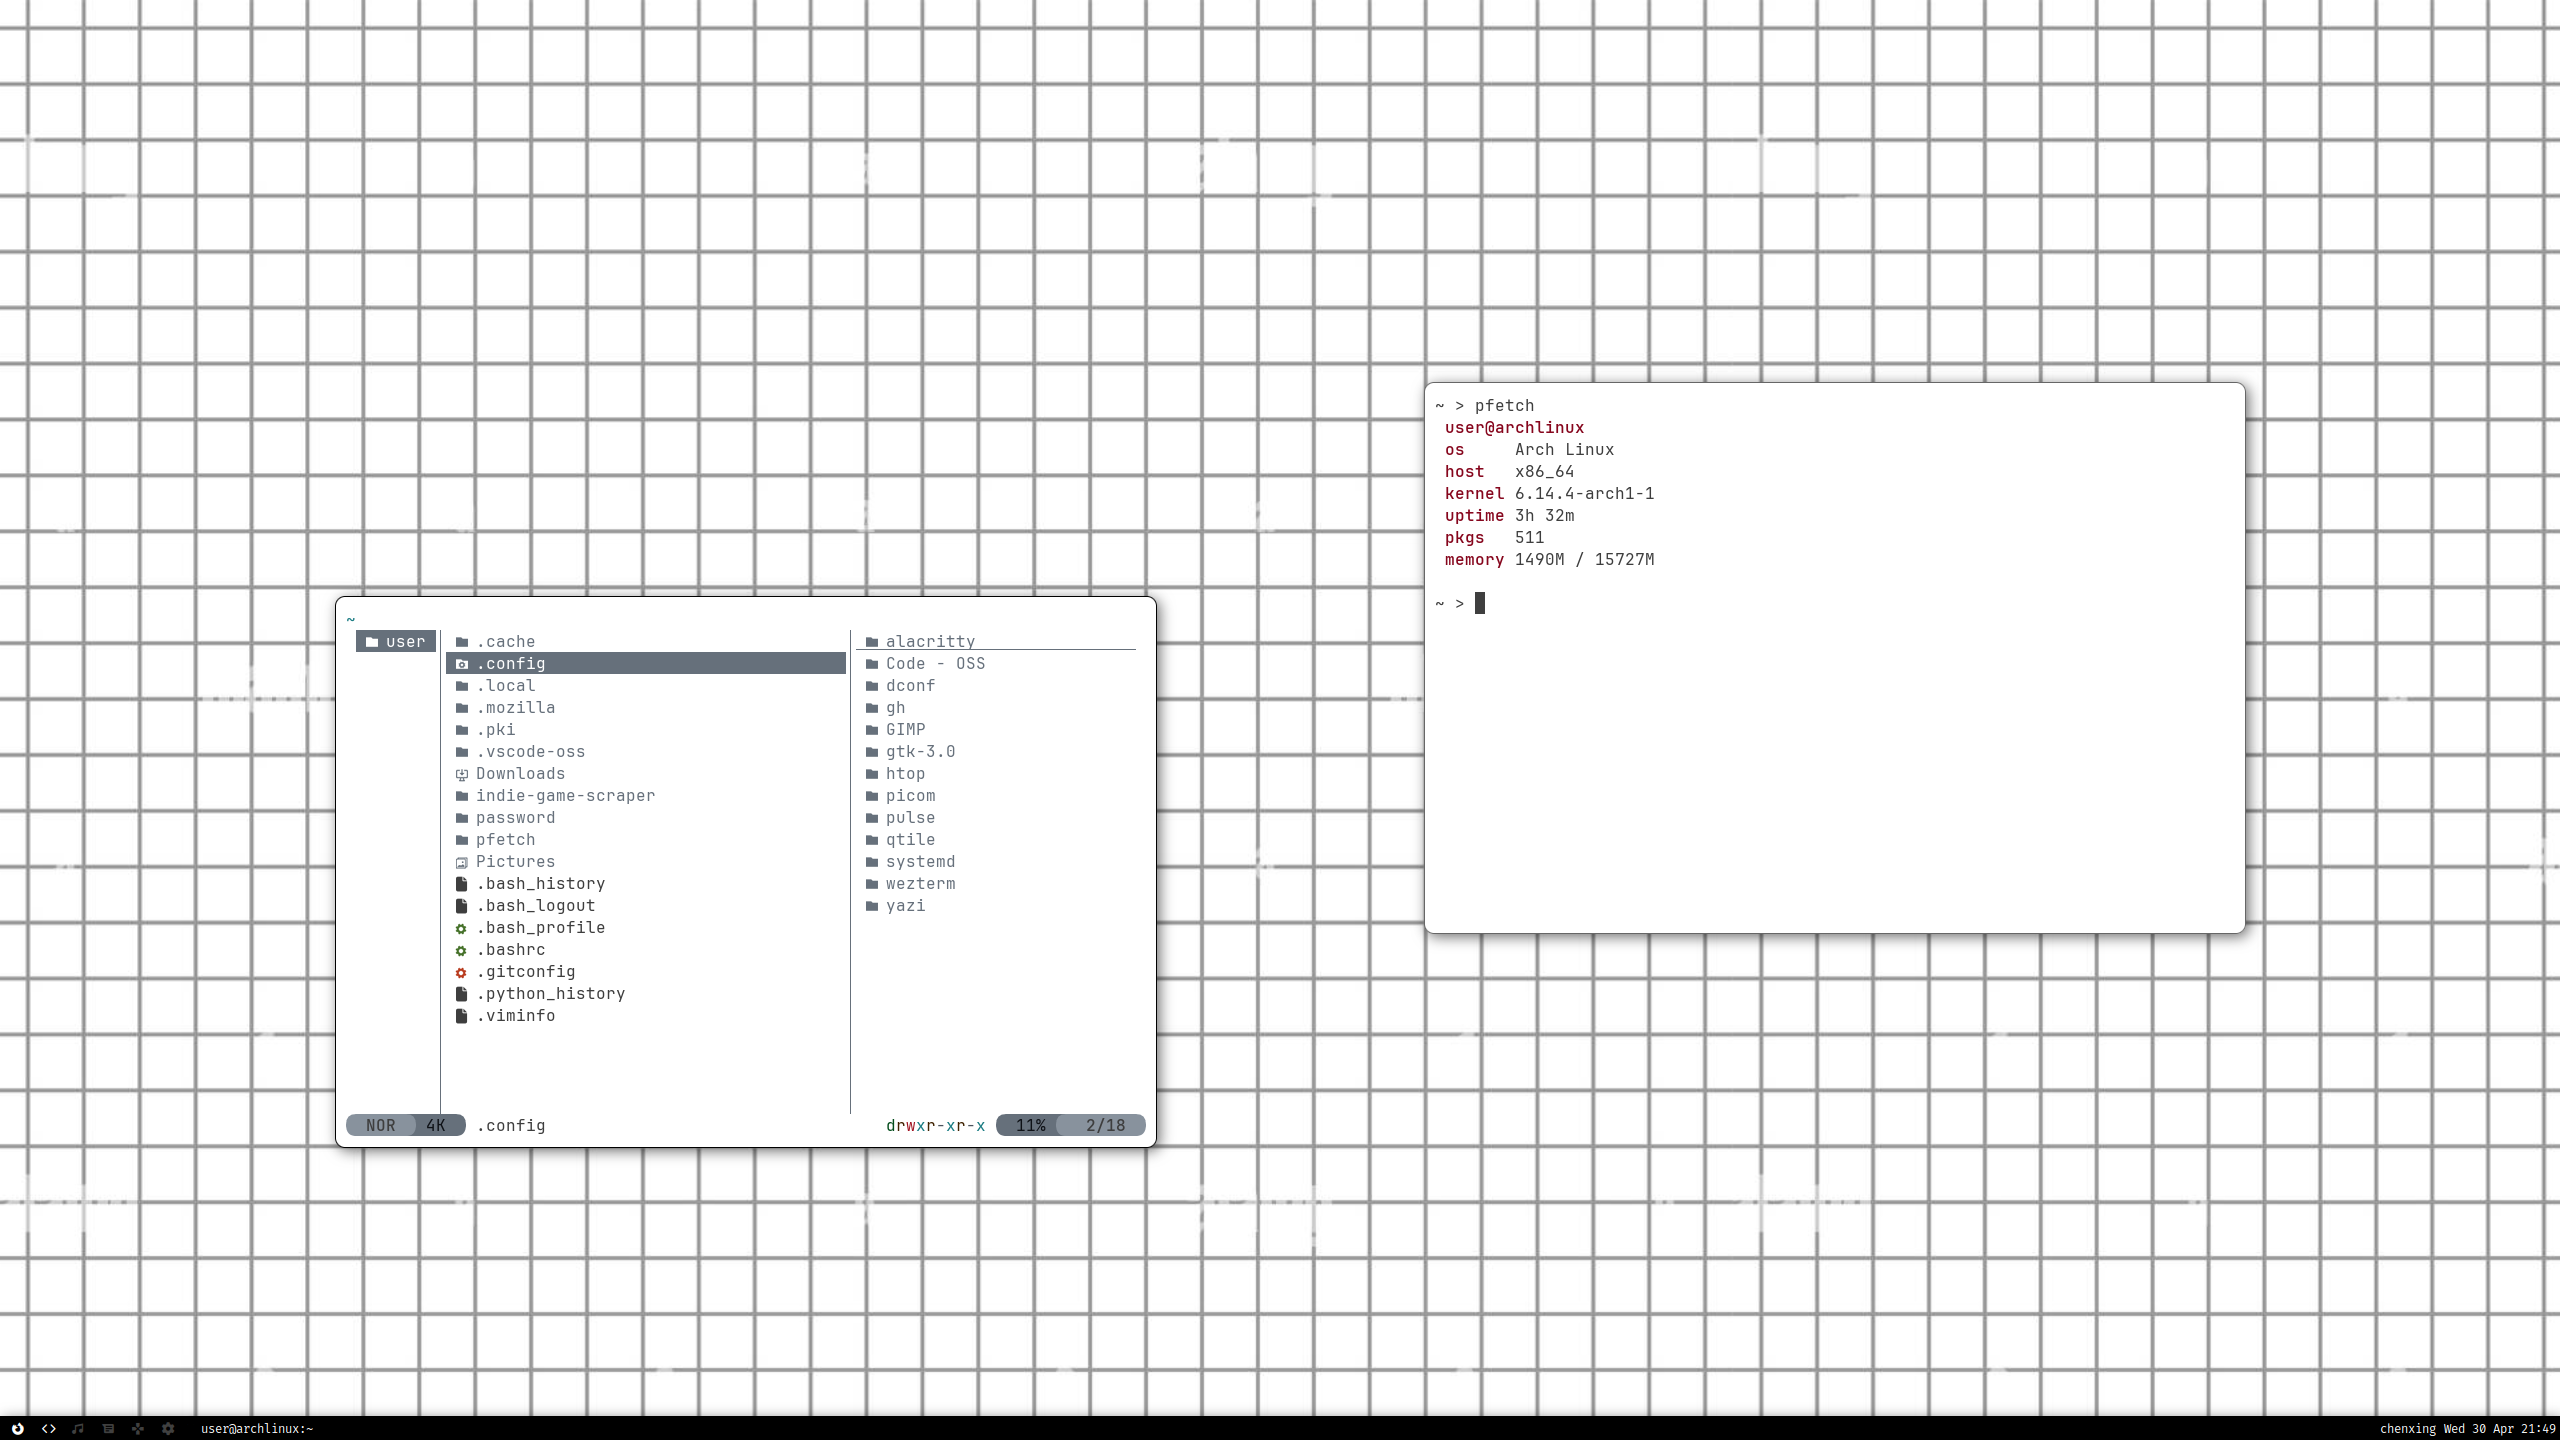Click the .bash_history file icon
Image resolution: width=2560 pixels, height=1440 pixels.
point(462,884)
